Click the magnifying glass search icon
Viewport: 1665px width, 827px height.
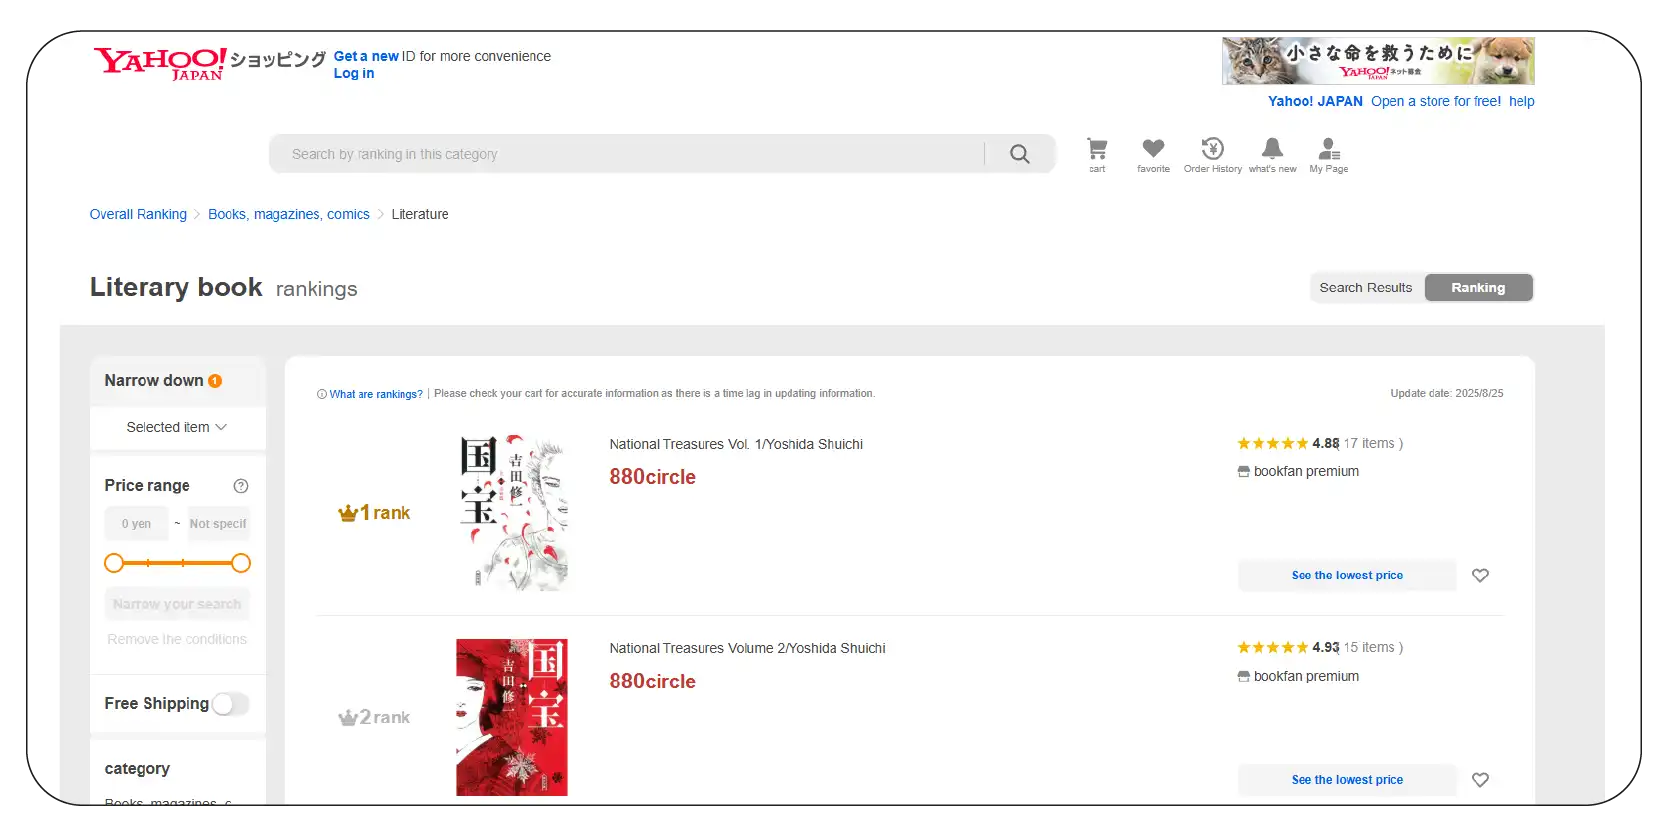(1019, 154)
